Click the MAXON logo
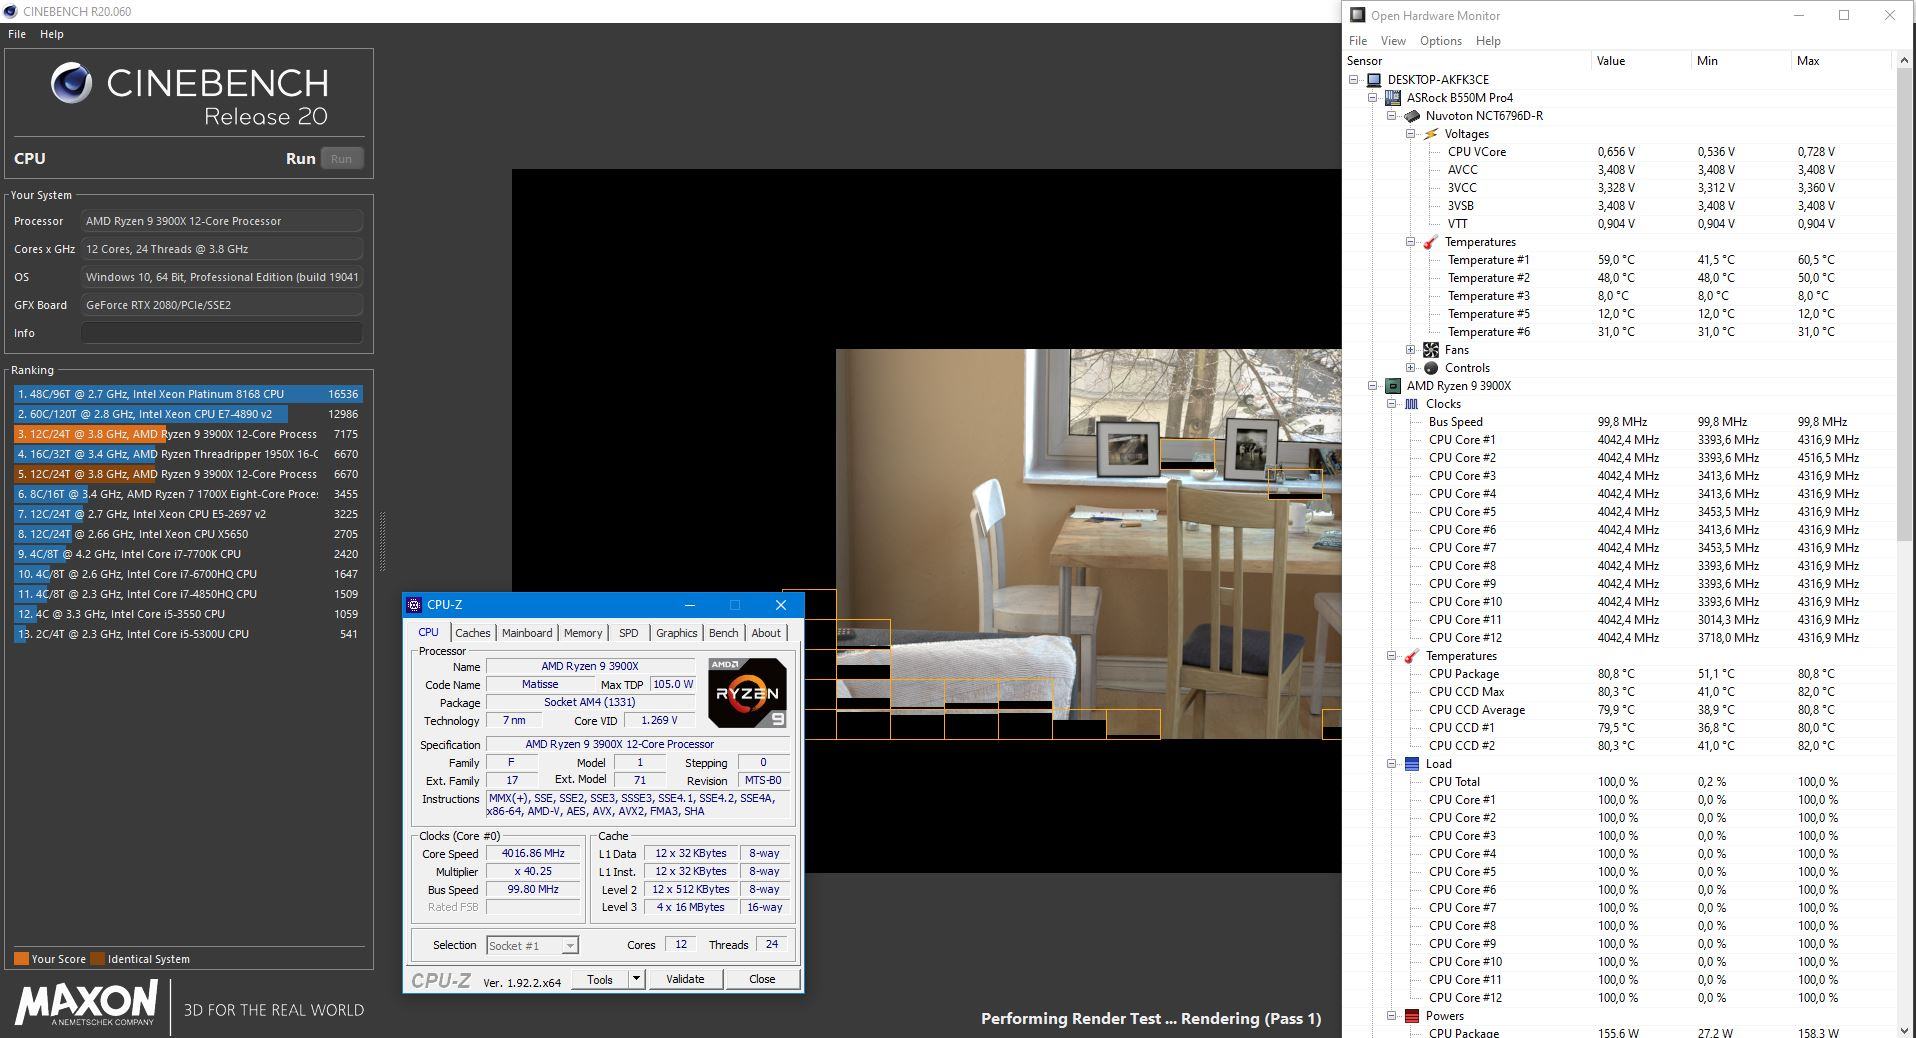The height and width of the screenshot is (1038, 1916). 86,1003
